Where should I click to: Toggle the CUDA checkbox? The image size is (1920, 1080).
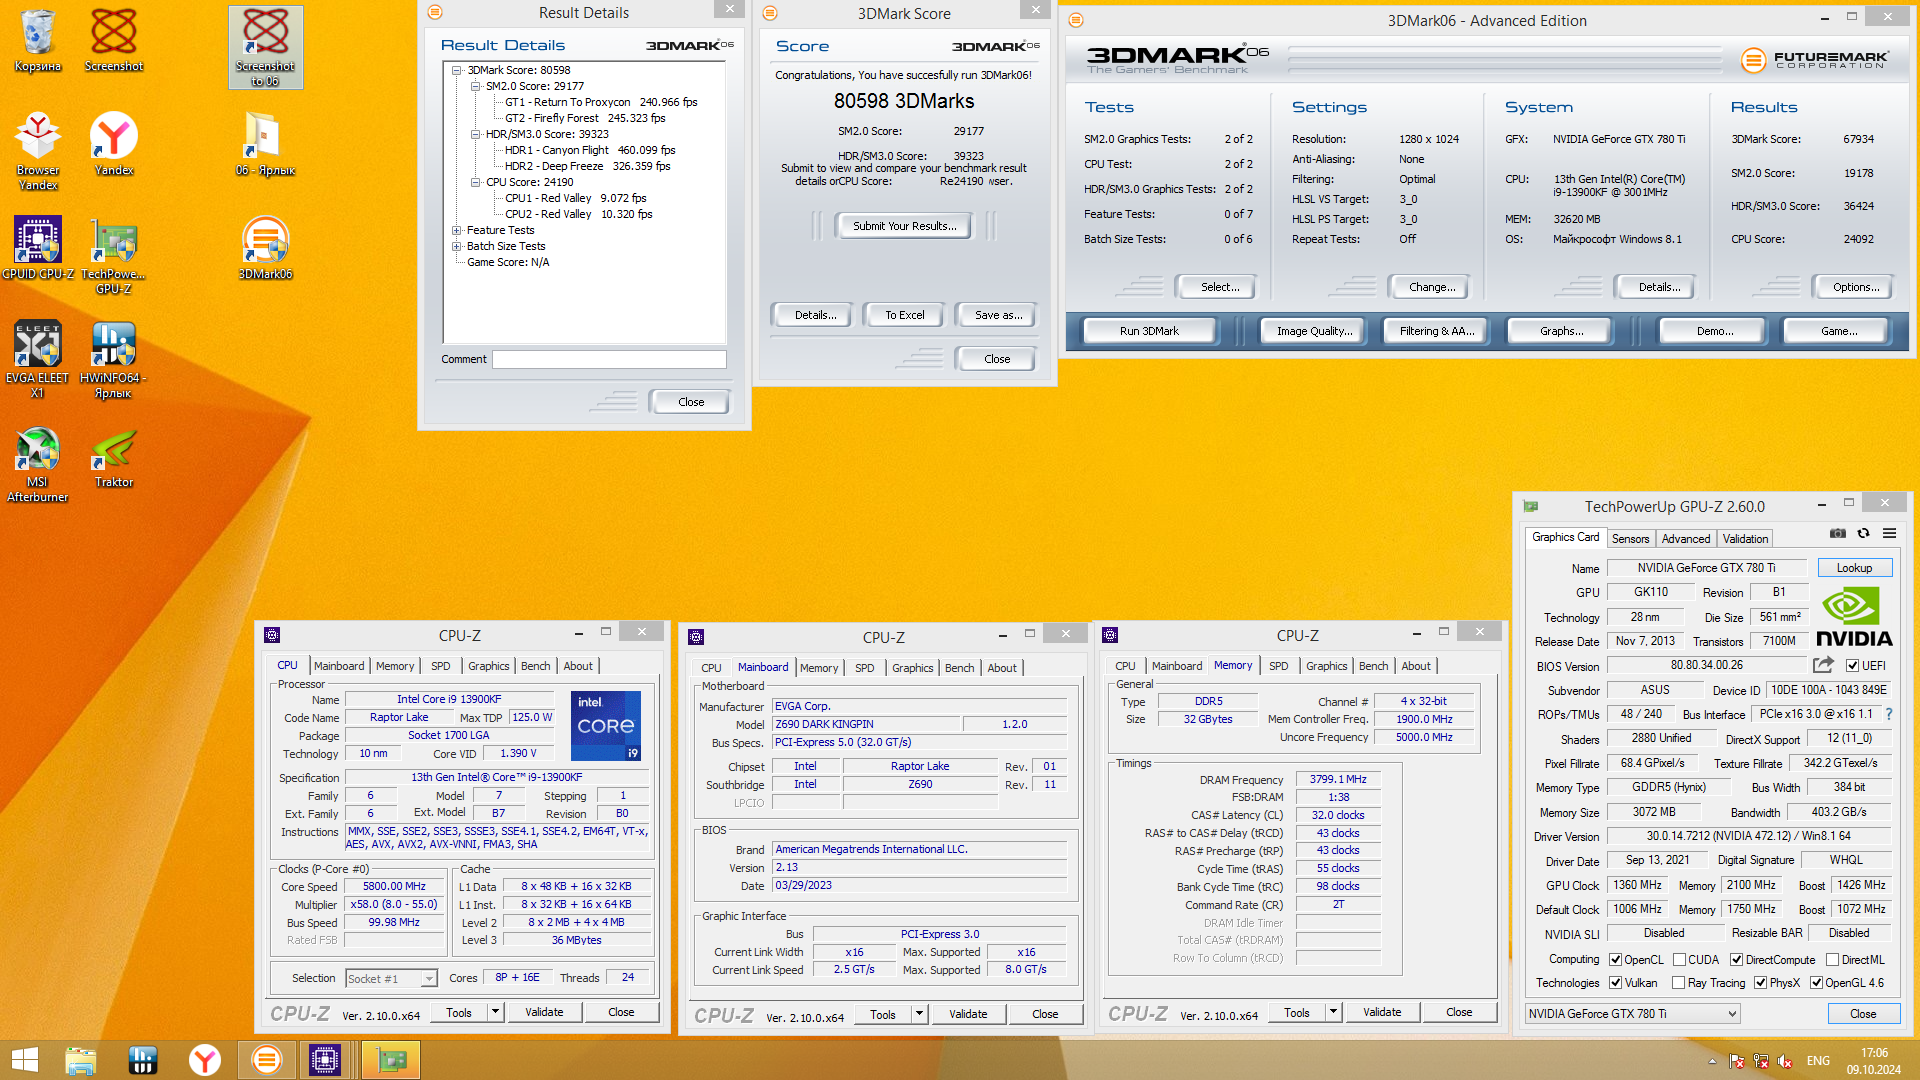click(1680, 960)
